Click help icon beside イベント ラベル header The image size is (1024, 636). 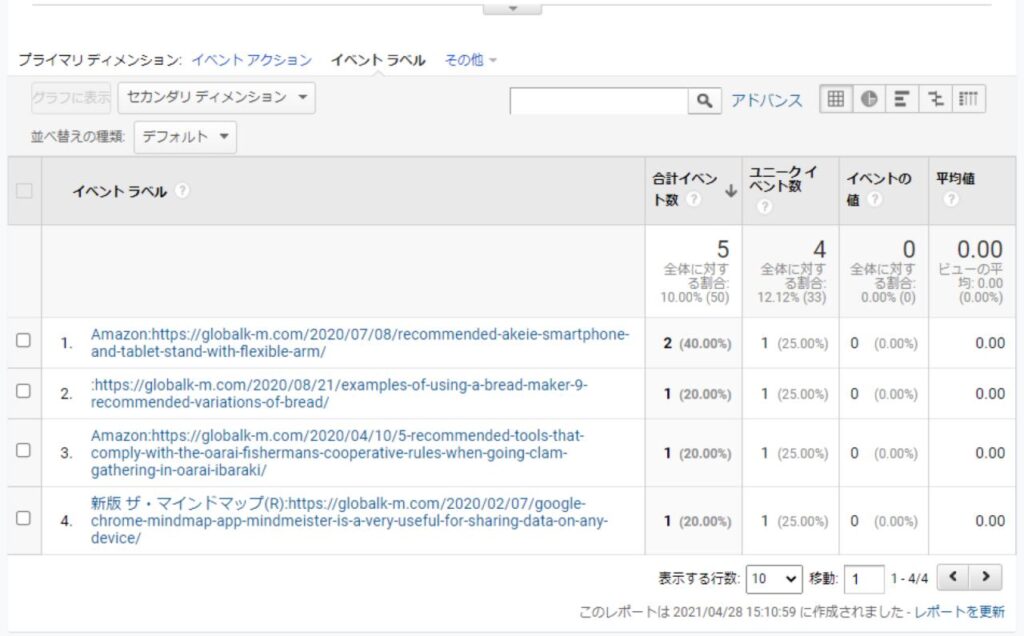[x=182, y=192]
